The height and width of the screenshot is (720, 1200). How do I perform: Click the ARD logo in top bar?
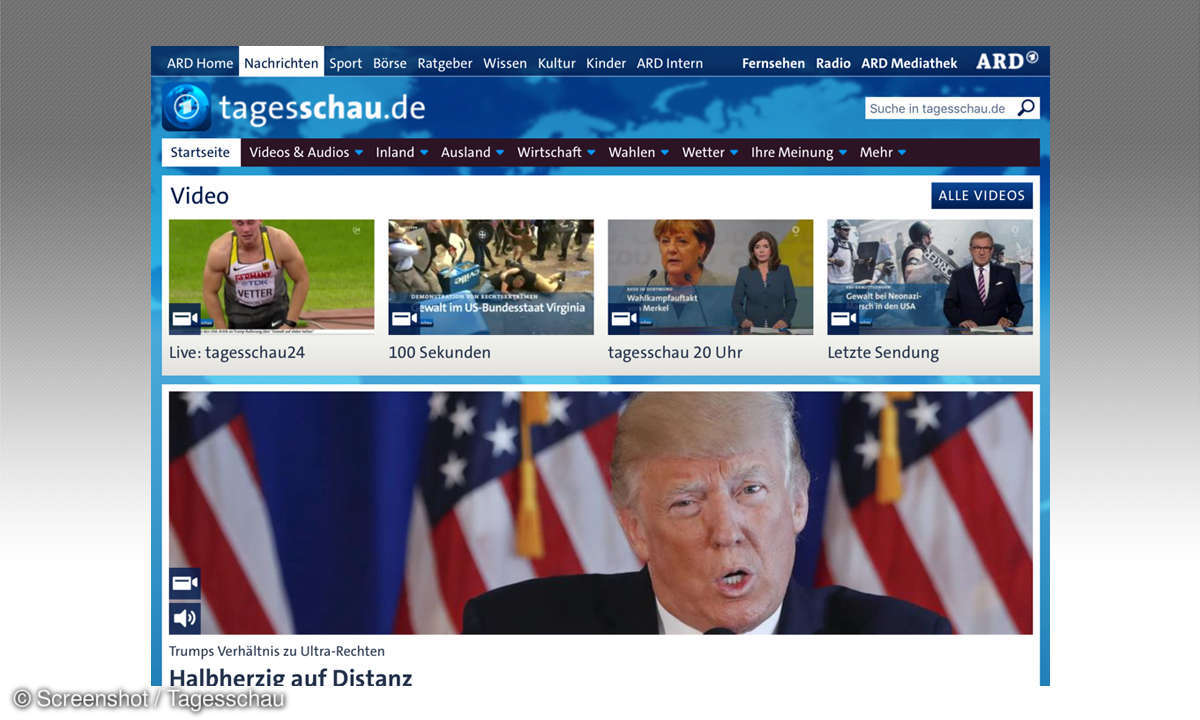(x=1007, y=61)
